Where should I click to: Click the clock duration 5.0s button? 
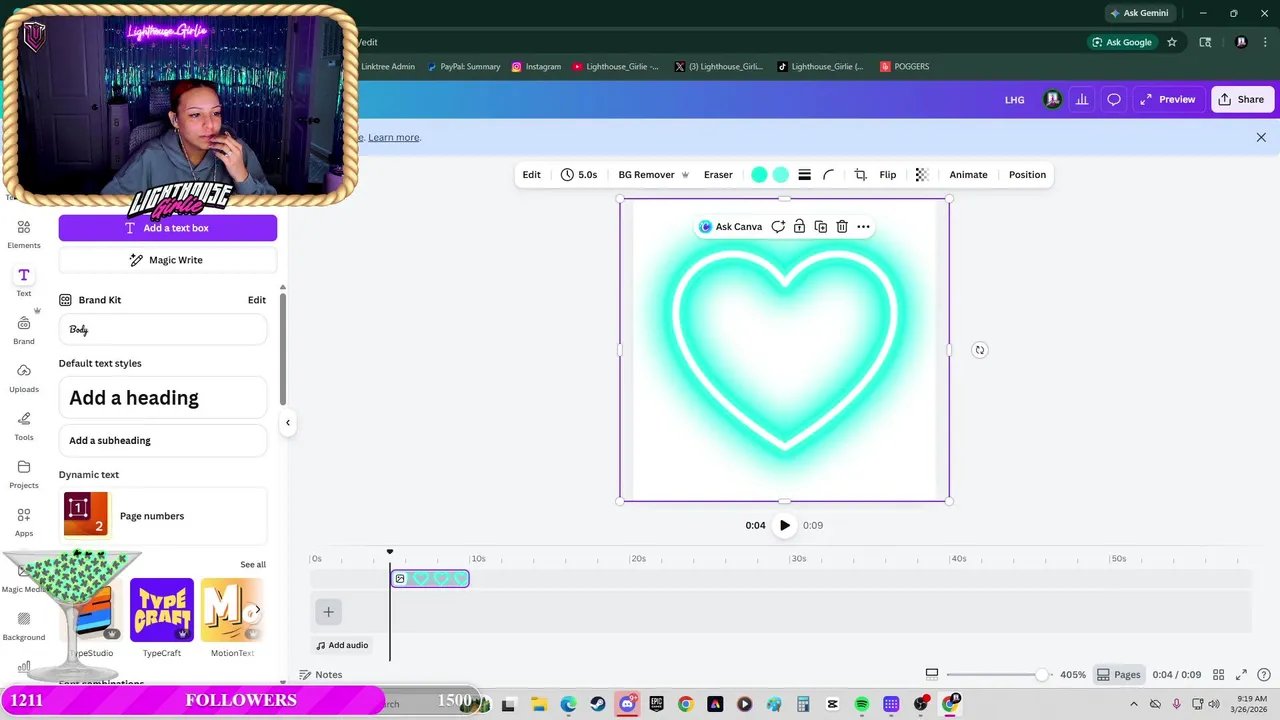(x=579, y=175)
